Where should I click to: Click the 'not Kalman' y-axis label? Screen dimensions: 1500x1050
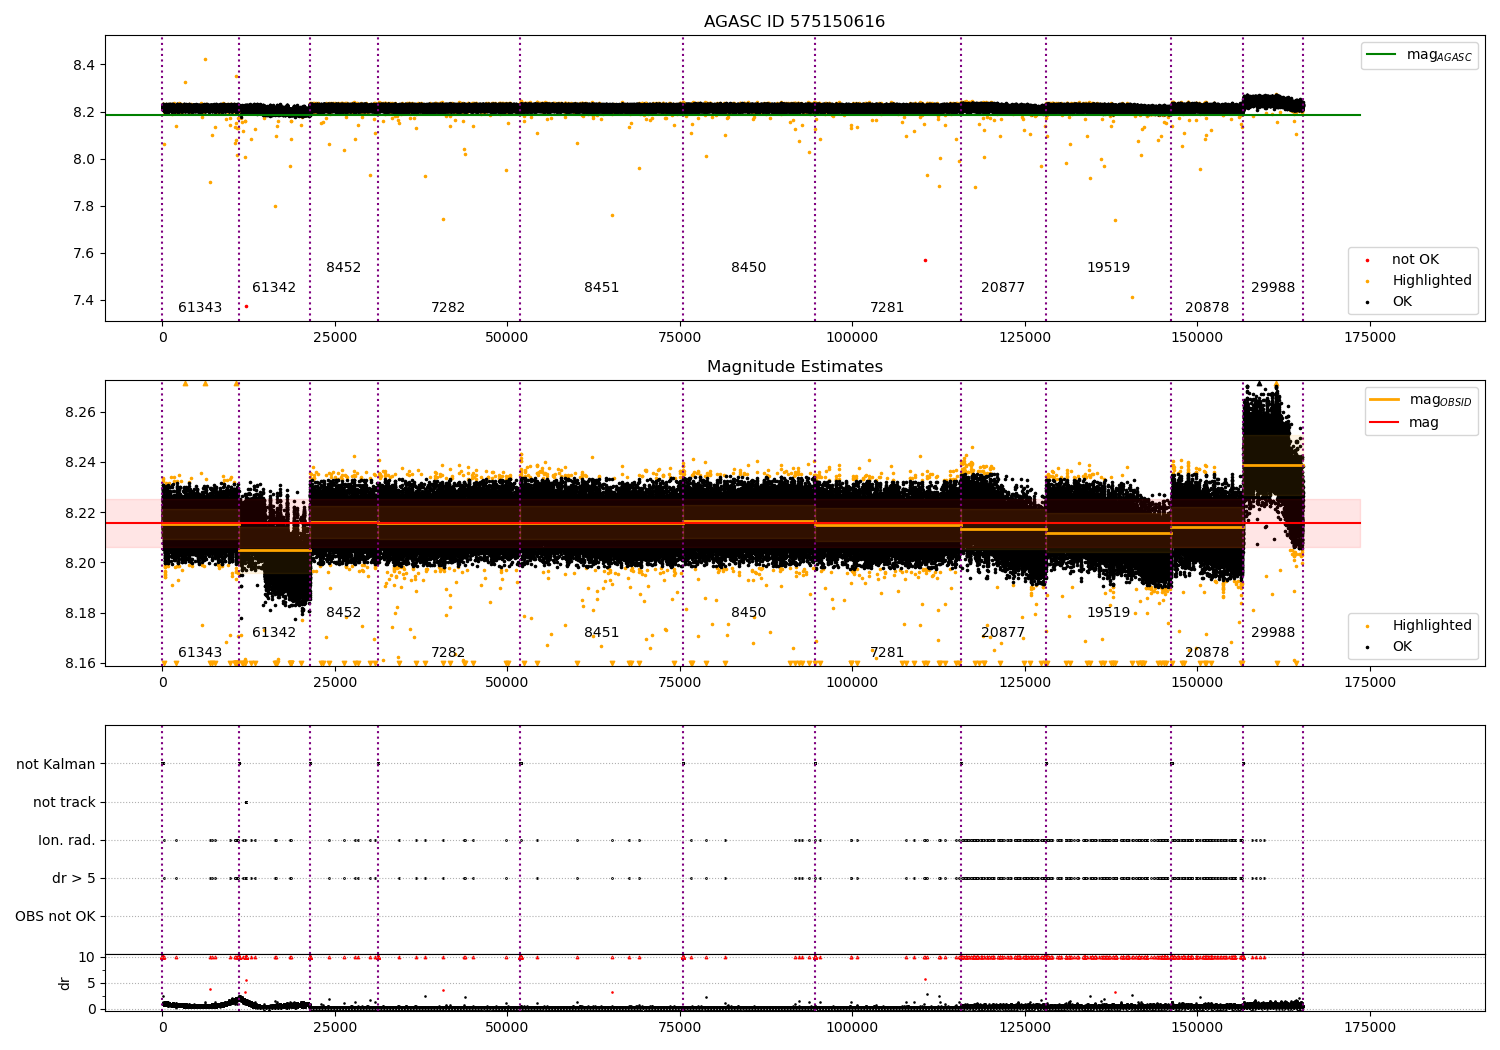point(56,765)
